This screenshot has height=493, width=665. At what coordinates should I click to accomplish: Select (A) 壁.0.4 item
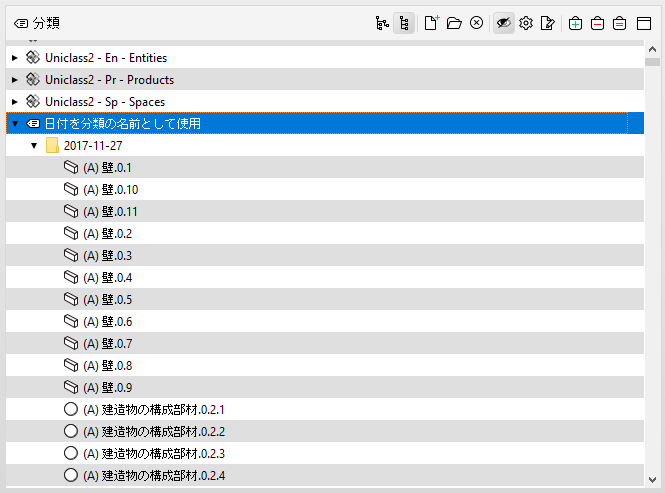coord(325,278)
